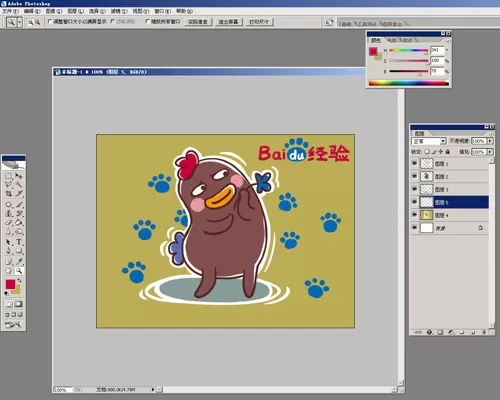The image size is (500, 400).
Task: Click zoom-in icon in options bar
Action: coord(30,22)
